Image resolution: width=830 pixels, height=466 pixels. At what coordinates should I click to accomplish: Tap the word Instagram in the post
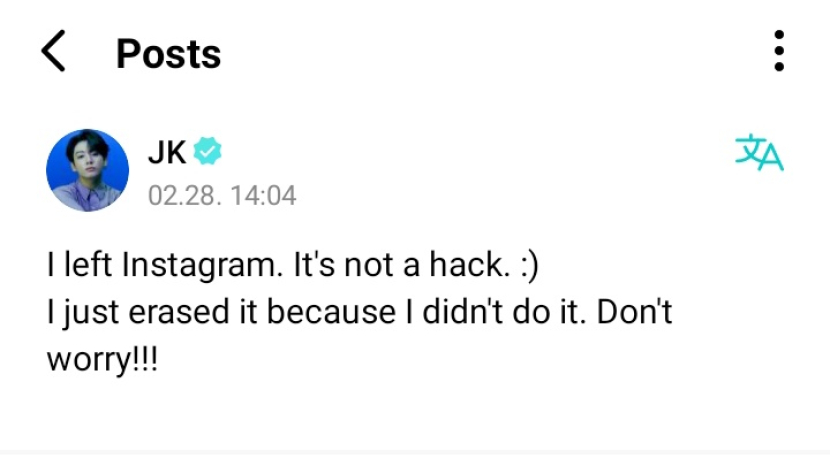203,266
